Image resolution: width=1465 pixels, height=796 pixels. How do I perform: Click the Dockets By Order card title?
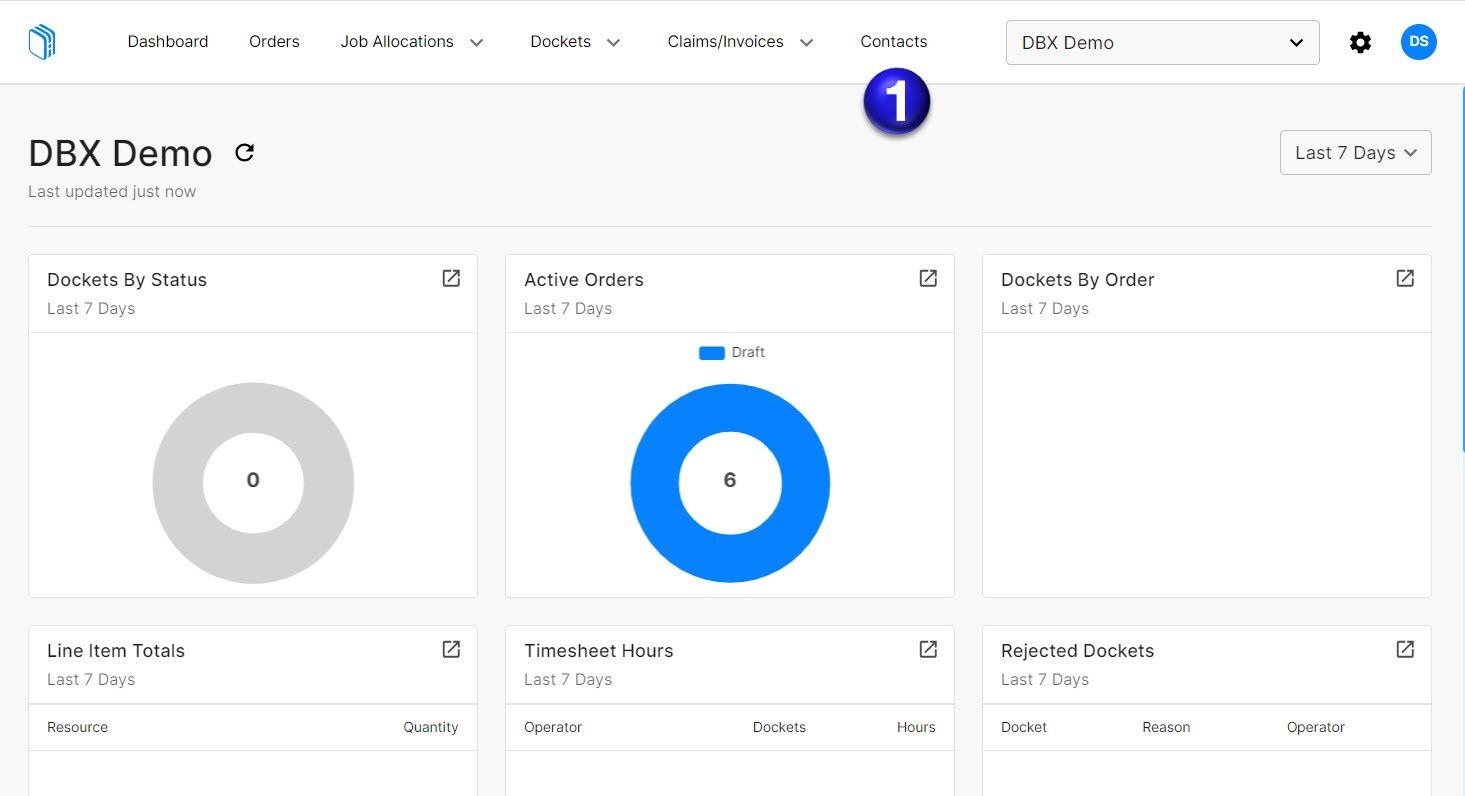[1078, 280]
